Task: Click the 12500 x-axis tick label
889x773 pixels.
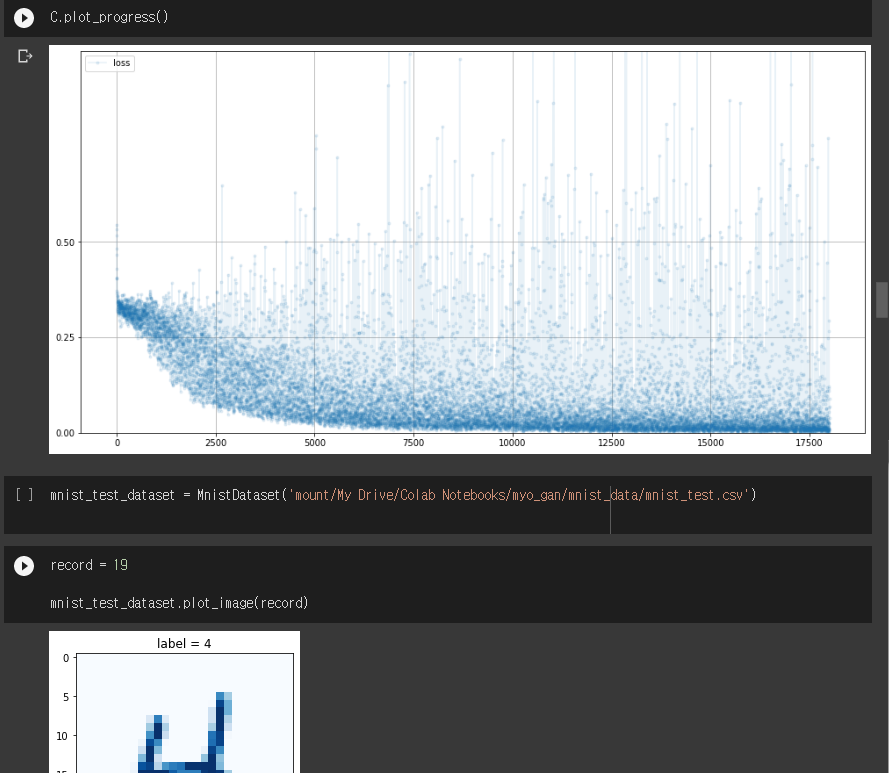Action: coord(611,443)
